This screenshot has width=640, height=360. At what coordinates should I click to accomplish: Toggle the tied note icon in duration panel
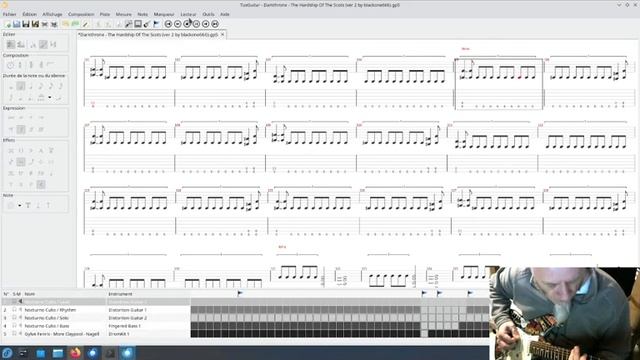[x=59, y=98]
